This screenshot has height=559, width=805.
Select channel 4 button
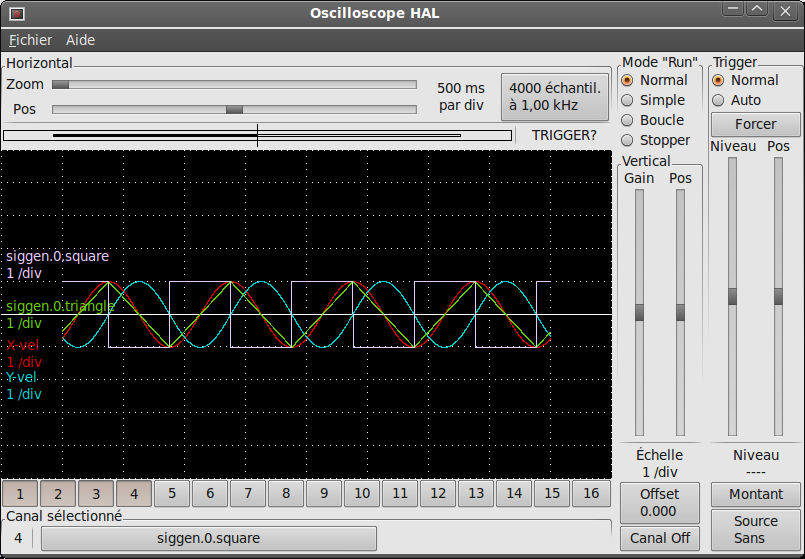click(x=134, y=494)
